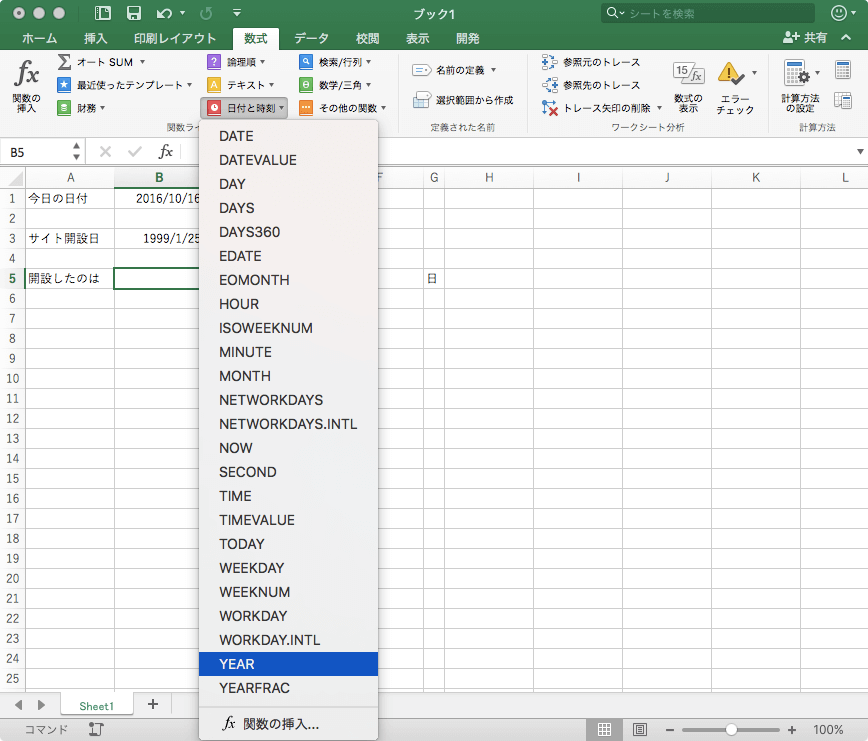Click the Undo arrow icon
Image resolution: width=868 pixels, height=741 pixels.
[164, 13]
